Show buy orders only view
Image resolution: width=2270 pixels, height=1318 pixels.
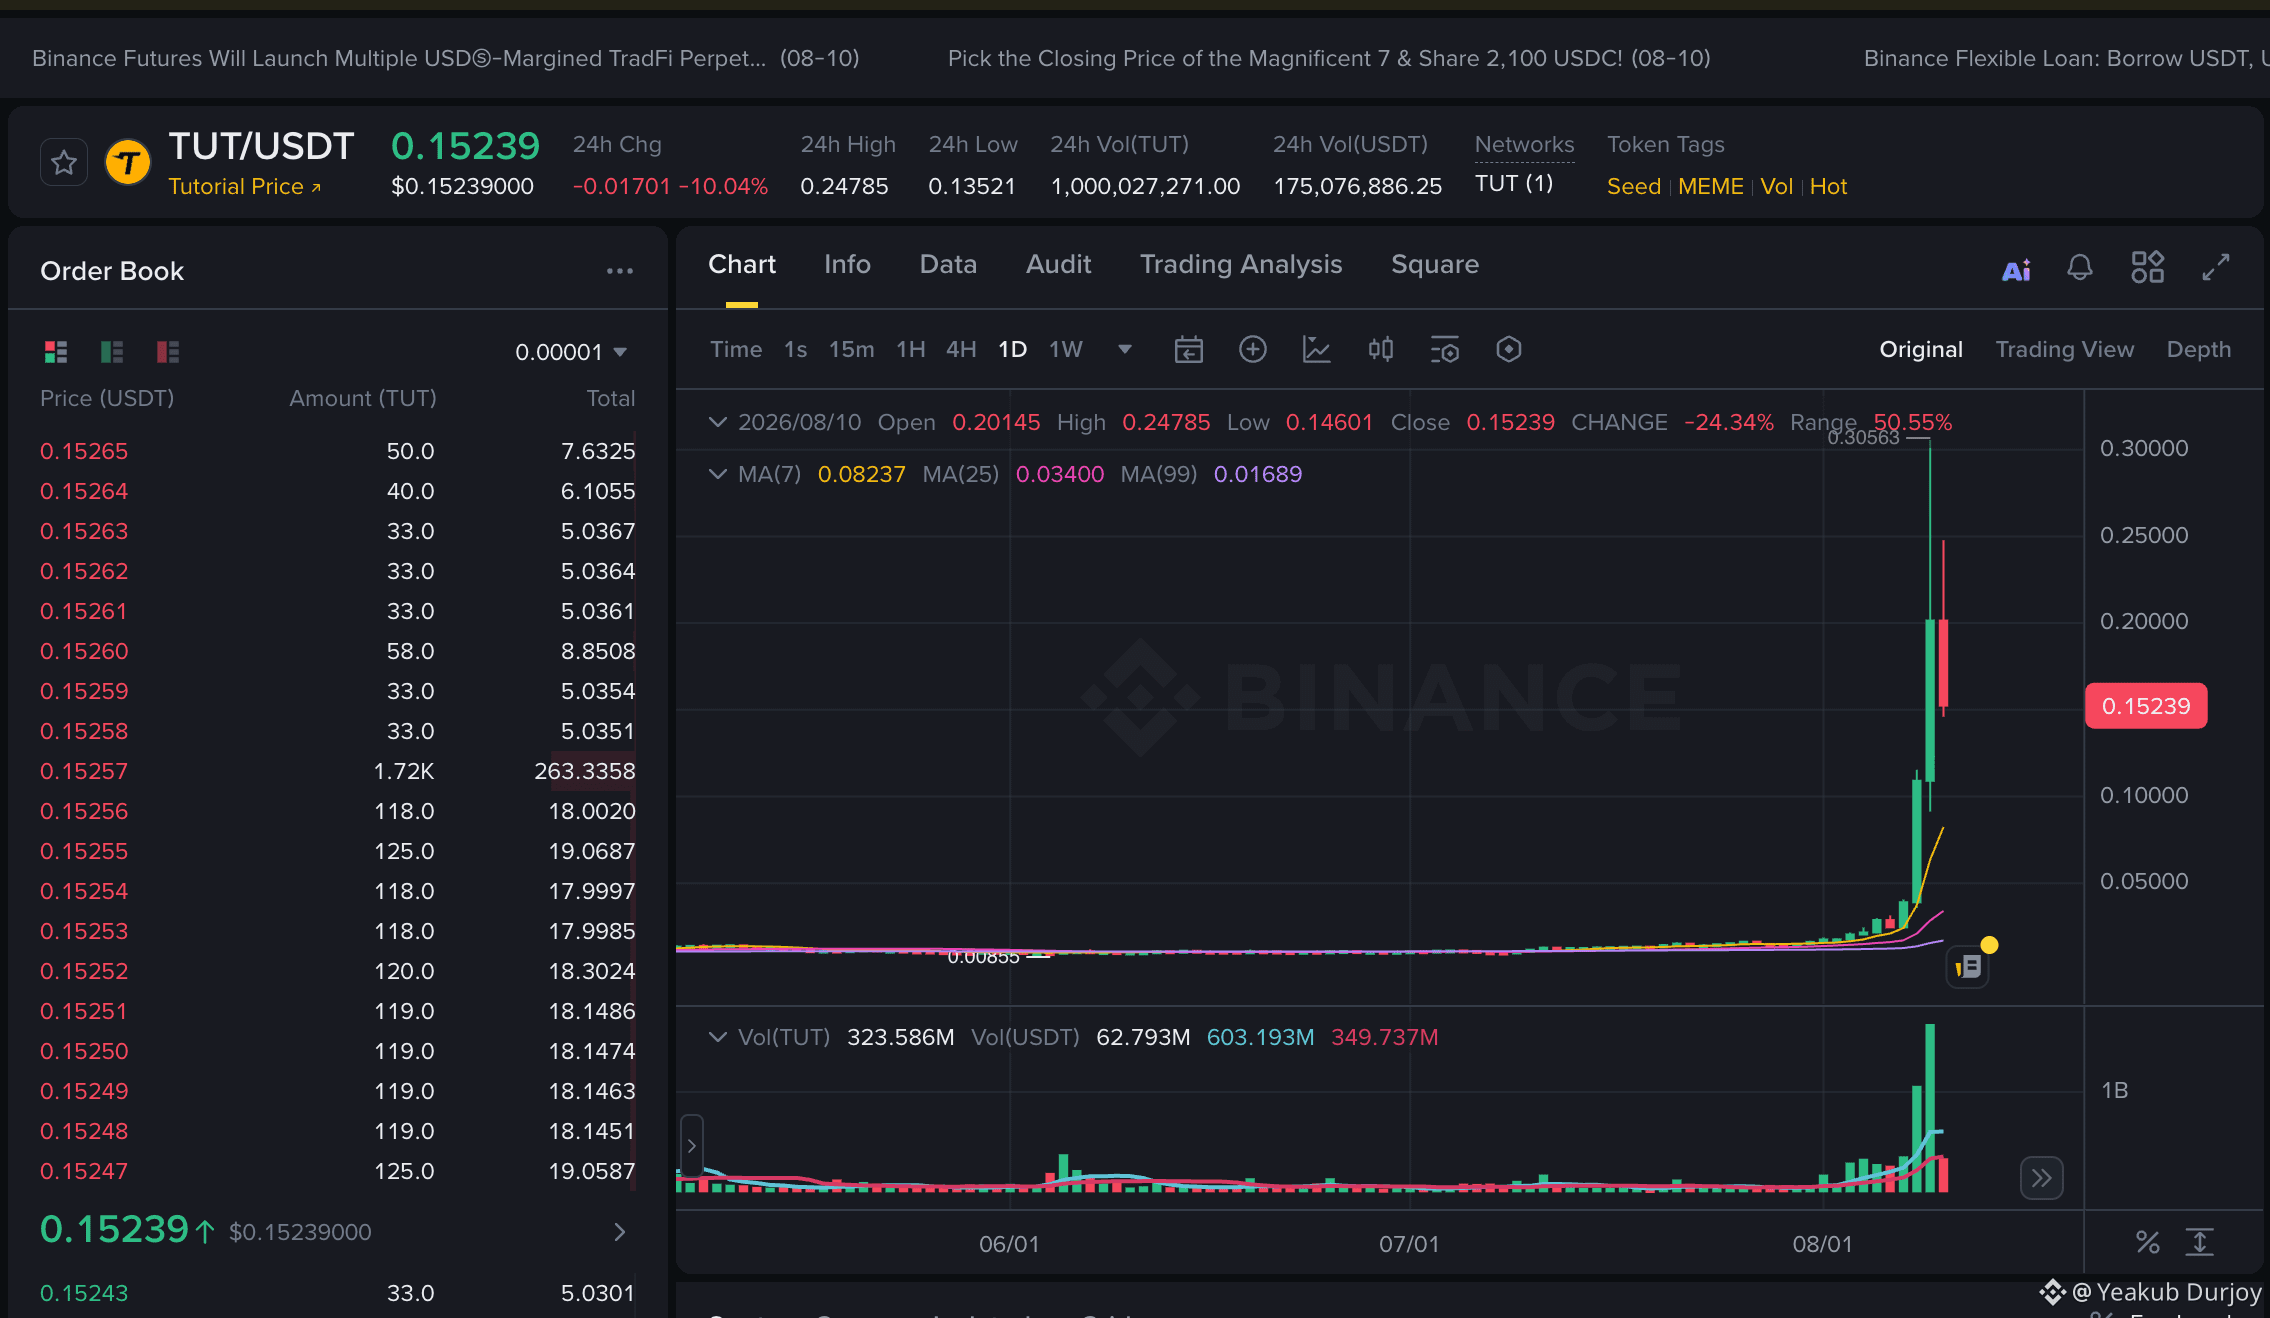click(112, 352)
